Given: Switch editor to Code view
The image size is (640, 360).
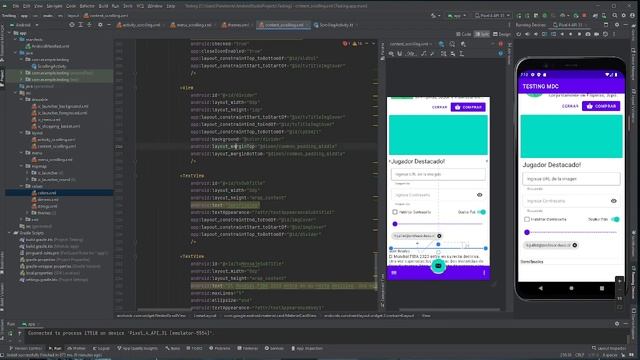Looking at the screenshot, I should [464, 34].
